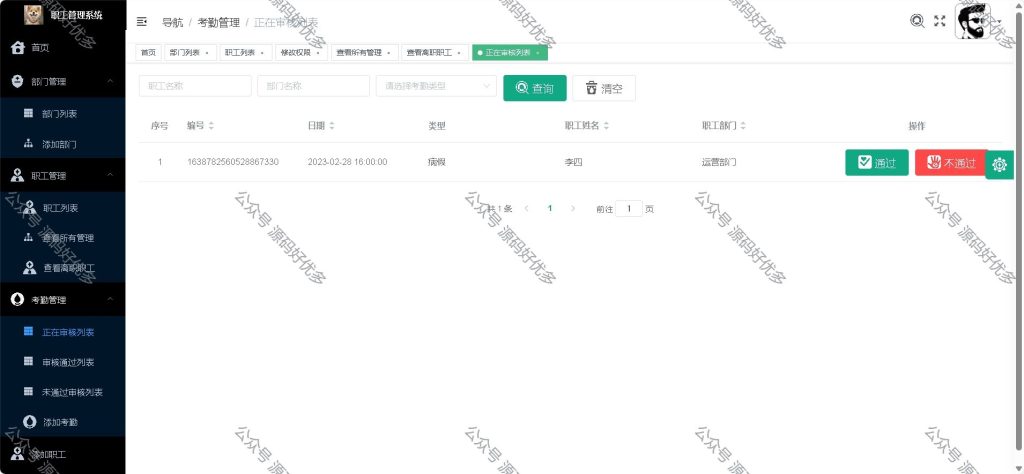This screenshot has height=474, width=1024.
Task: Open 部门列表 grid icon in sidebar
Action: [28, 113]
